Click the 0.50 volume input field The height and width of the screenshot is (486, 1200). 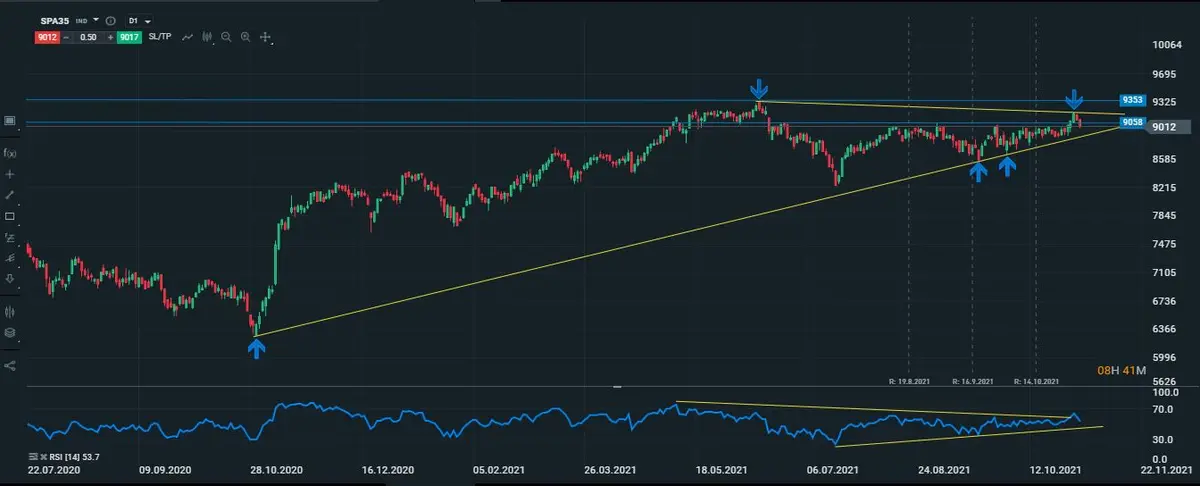point(87,37)
